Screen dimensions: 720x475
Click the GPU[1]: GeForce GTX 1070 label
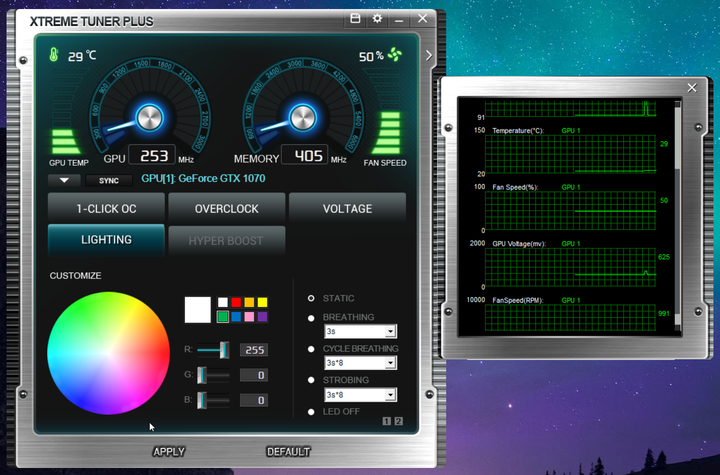click(x=203, y=178)
